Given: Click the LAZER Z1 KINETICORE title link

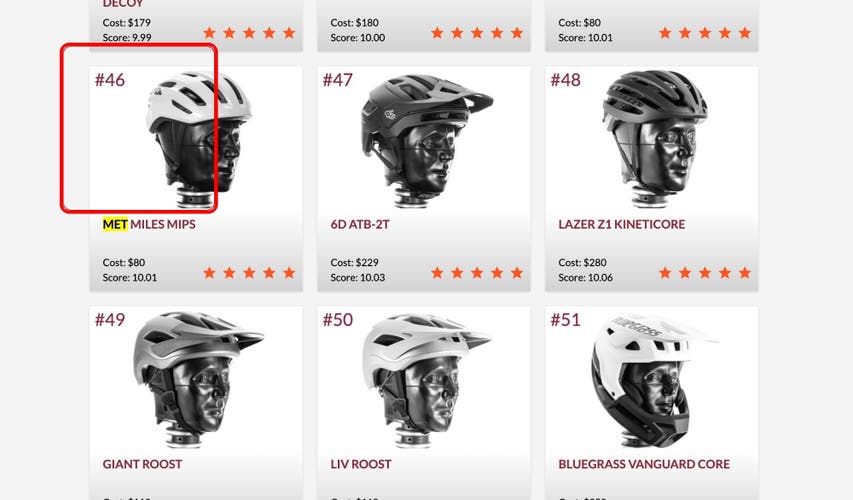Looking at the screenshot, I should 622,224.
